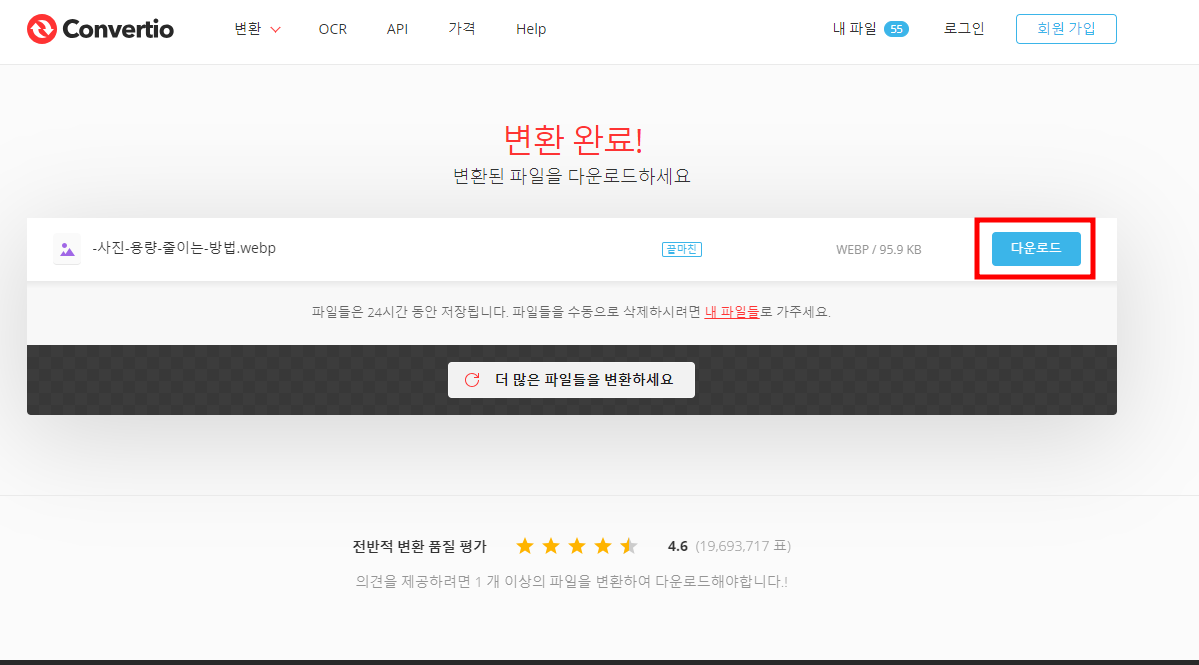Click the 다운로드 download button
Viewport: 1199px width, 665px height.
(x=1036, y=249)
